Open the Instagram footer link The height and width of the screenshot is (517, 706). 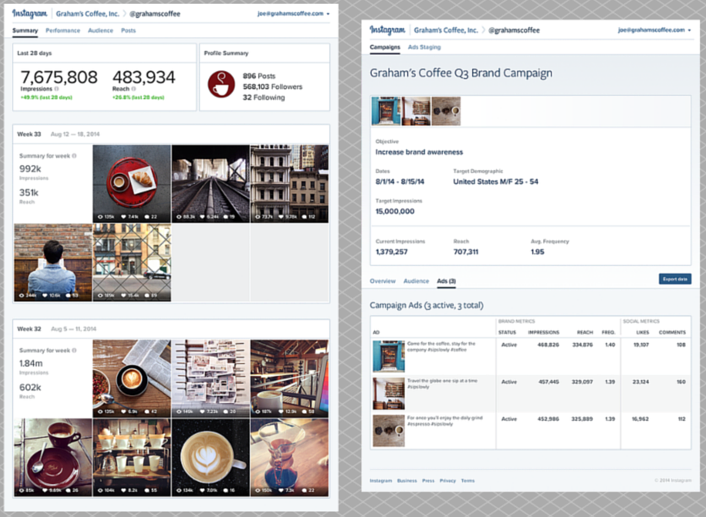point(381,481)
